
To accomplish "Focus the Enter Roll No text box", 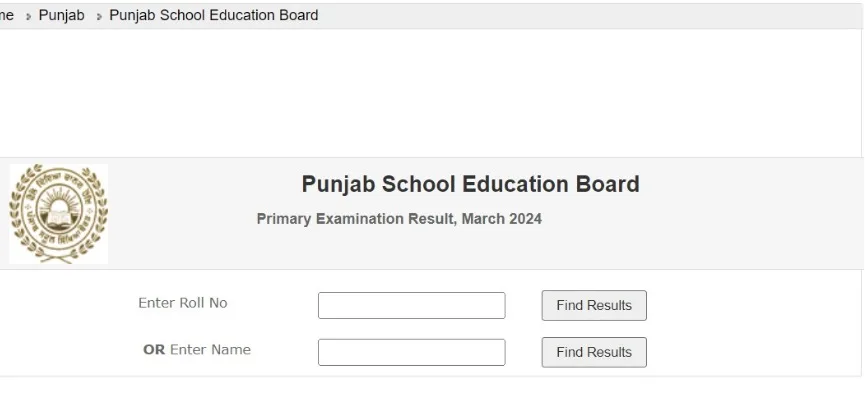I will [412, 306].
